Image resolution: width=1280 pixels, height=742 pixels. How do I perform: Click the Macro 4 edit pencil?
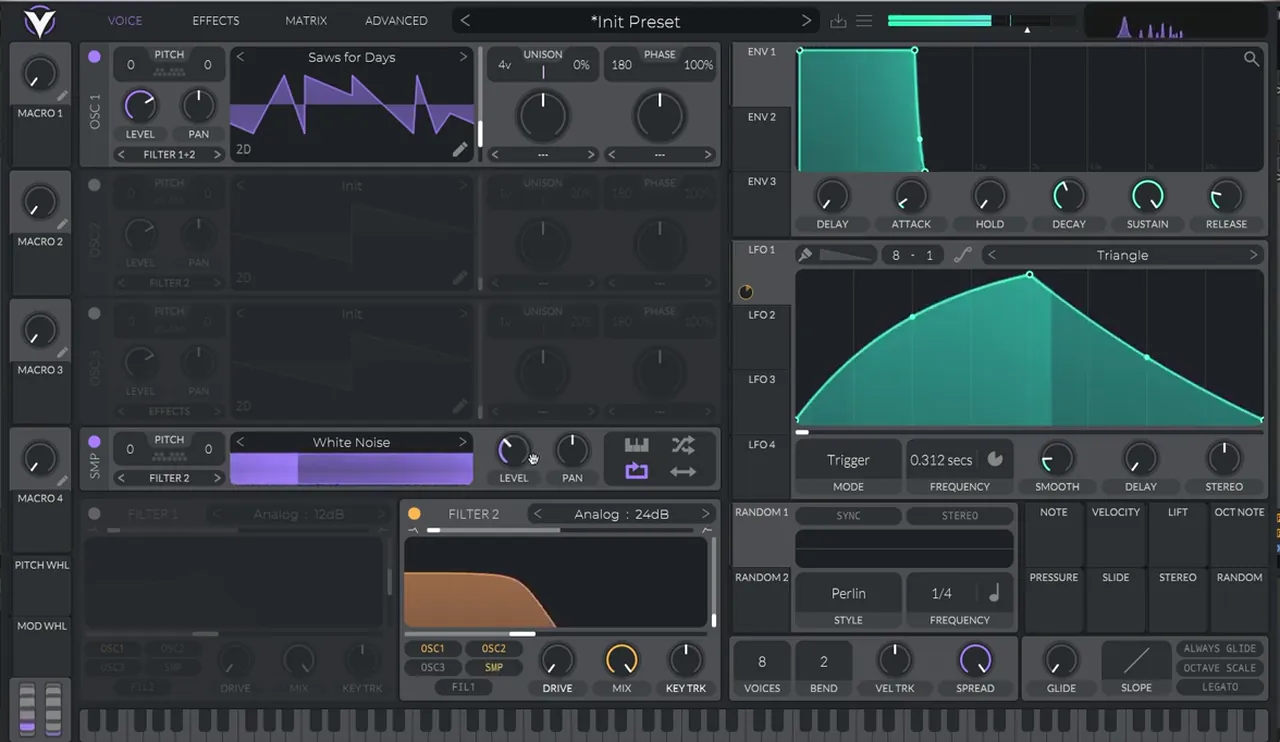click(62, 481)
